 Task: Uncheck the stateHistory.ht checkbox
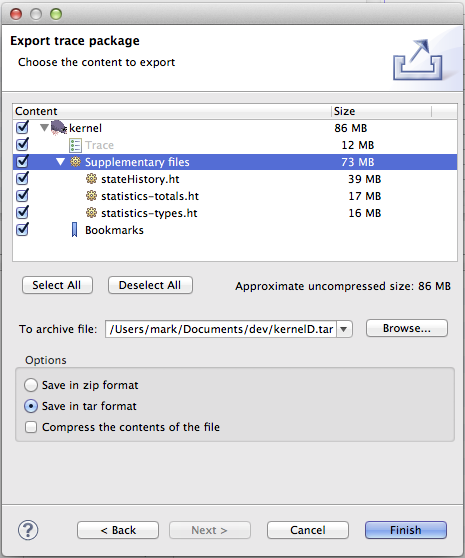(22, 178)
